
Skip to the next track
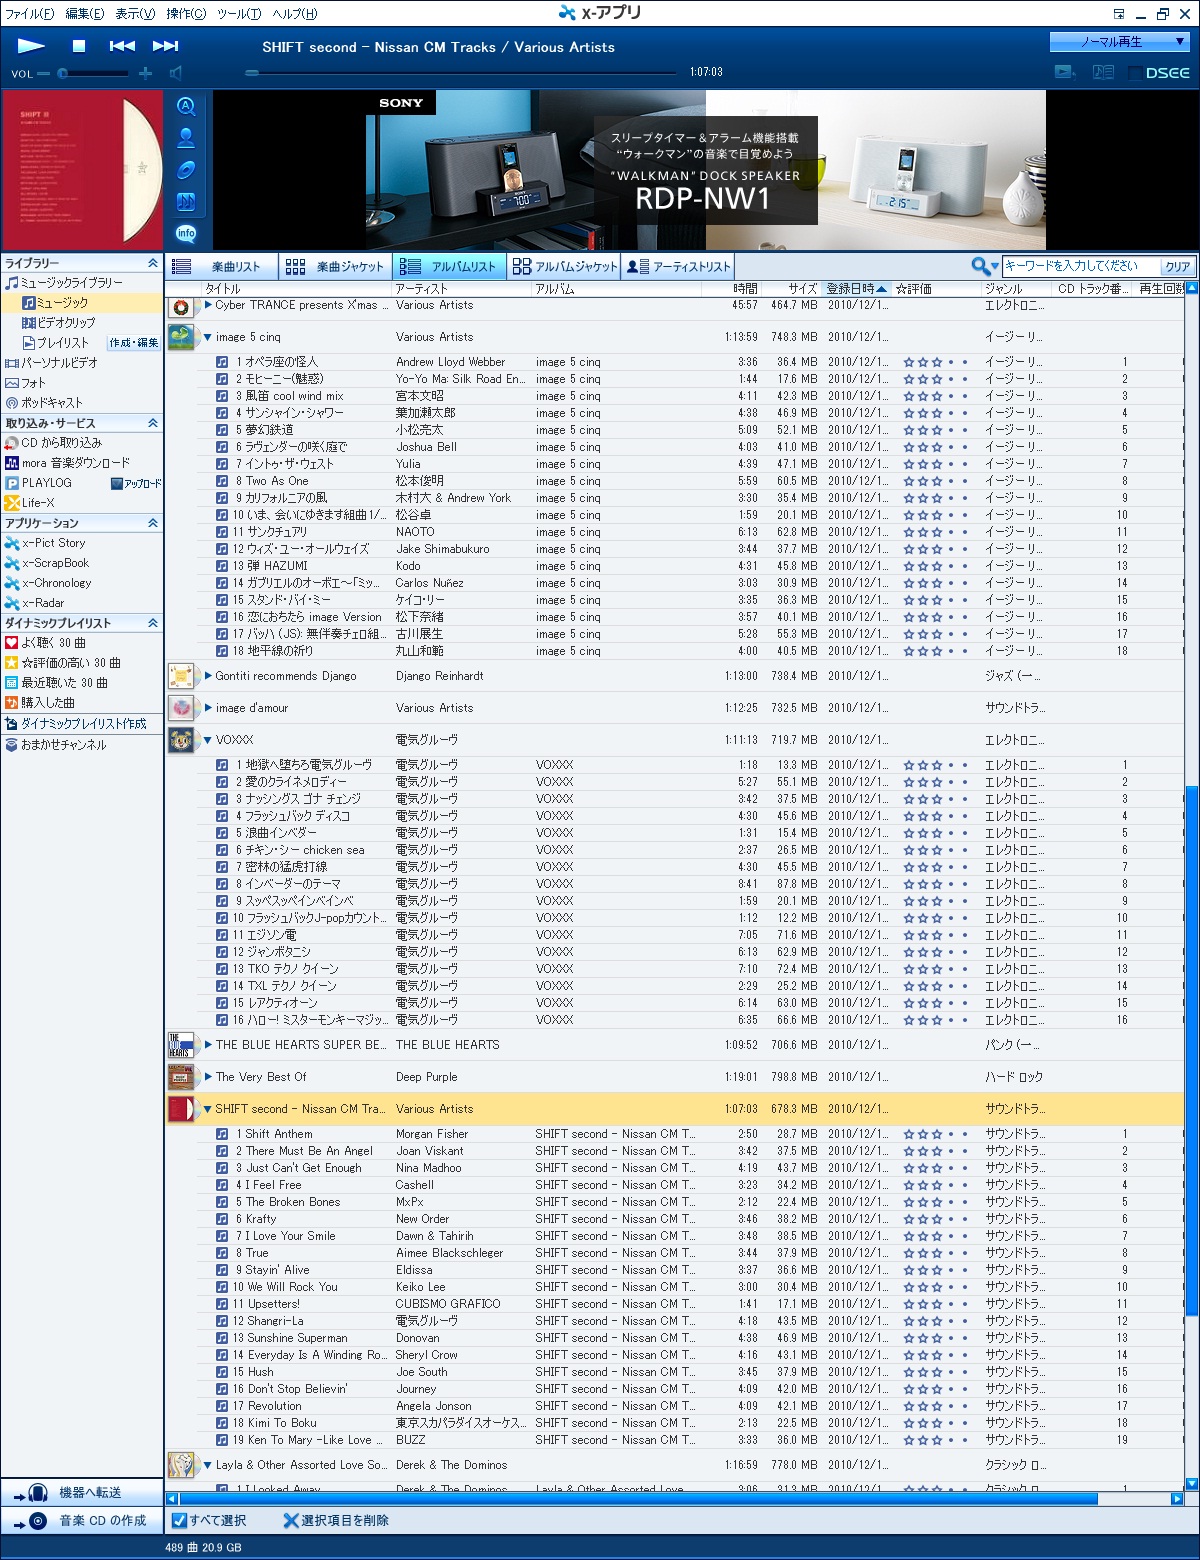click(165, 46)
